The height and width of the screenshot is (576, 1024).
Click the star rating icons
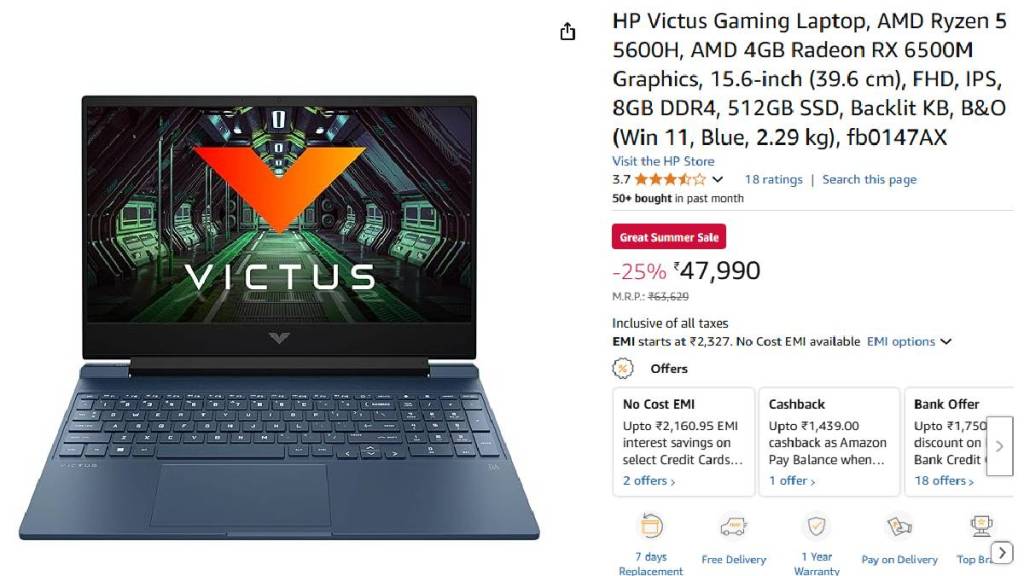(x=670, y=179)
